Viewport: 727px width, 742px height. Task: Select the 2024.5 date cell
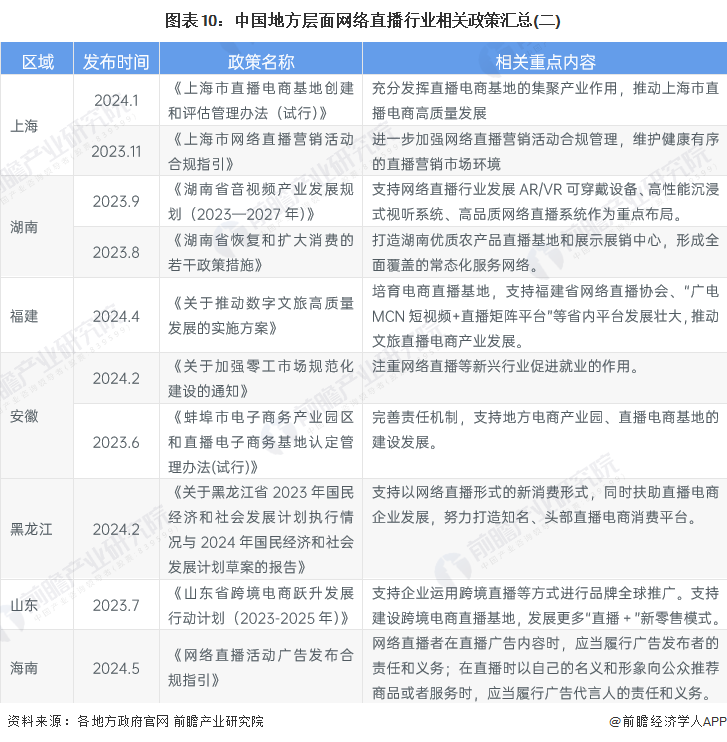click(115, 668)
